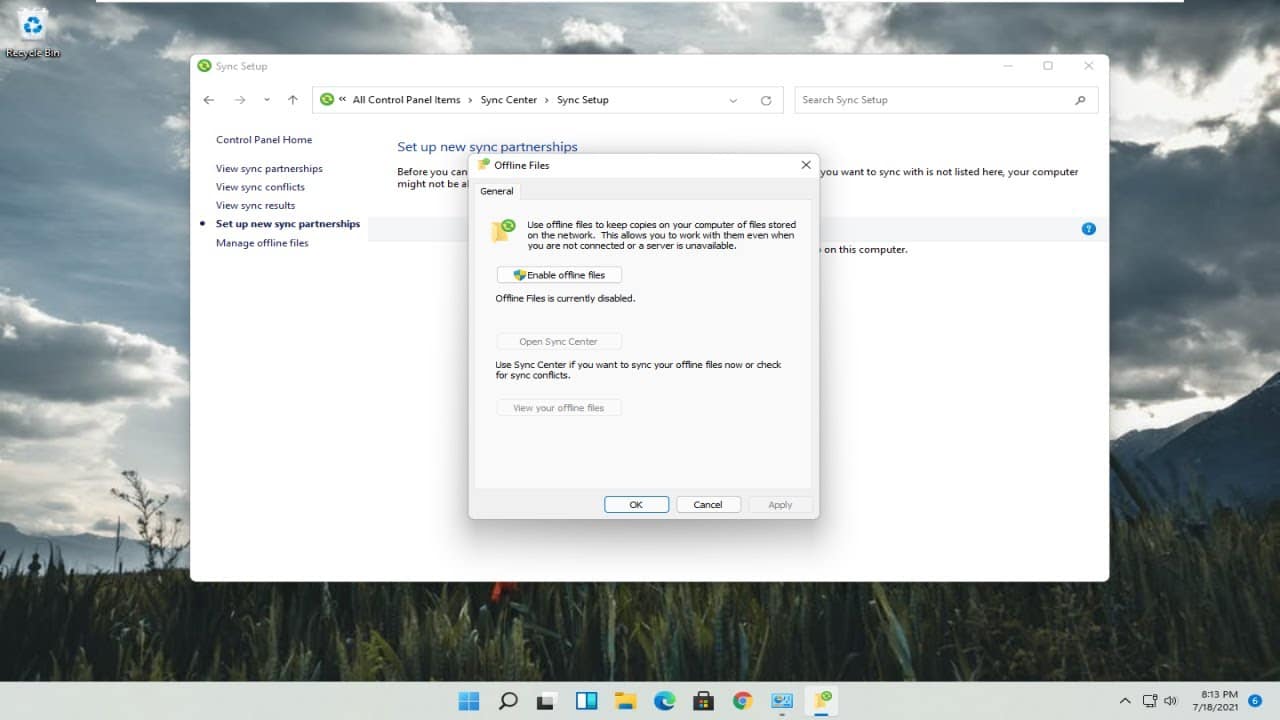Screen dimensions: 1280x720
Task: Open View sync results
Action: [x=255, y=206]
